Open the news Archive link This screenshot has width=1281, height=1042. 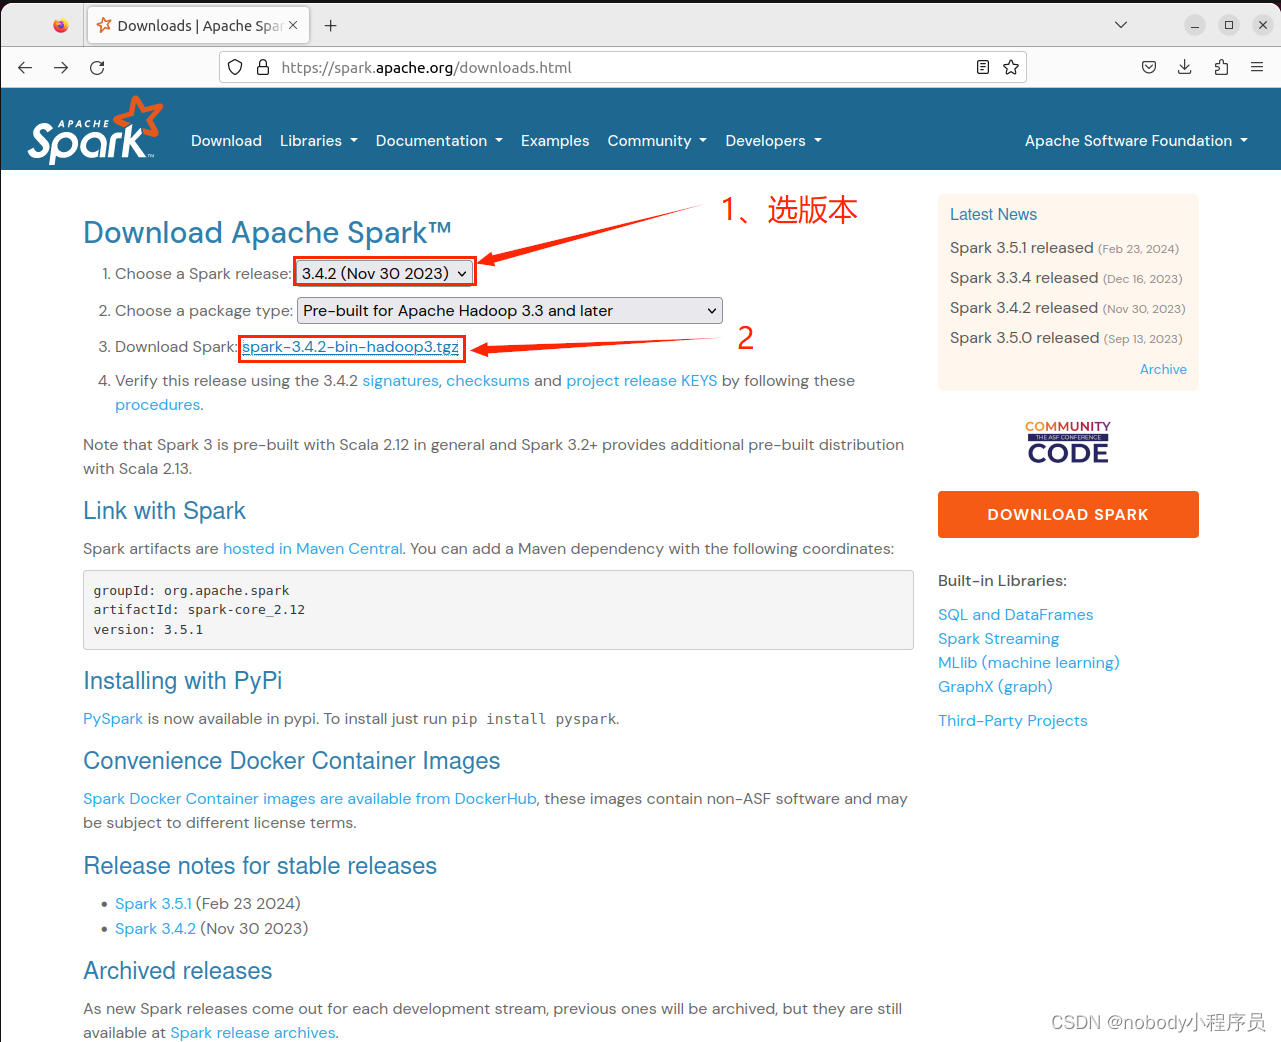1163,369
